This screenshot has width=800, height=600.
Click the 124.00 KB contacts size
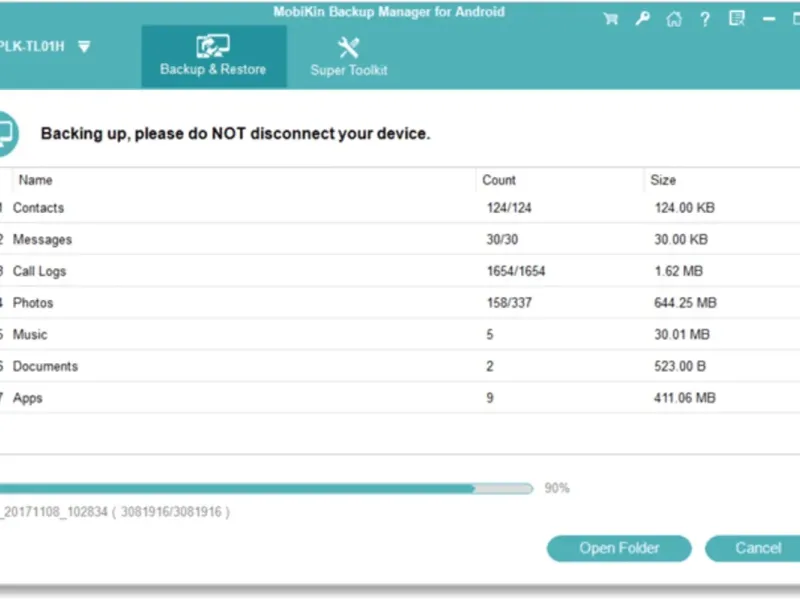pyautogui.click(x=684, y=208)
